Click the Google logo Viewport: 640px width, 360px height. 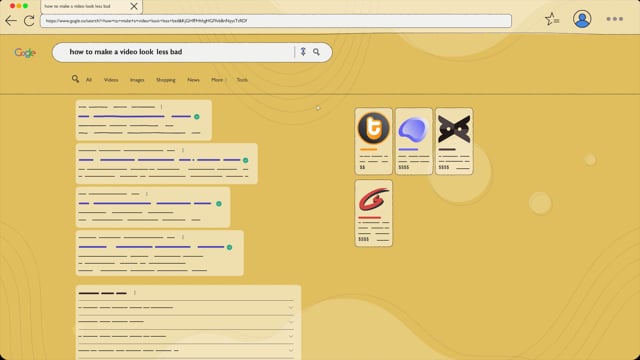point(25,53)
